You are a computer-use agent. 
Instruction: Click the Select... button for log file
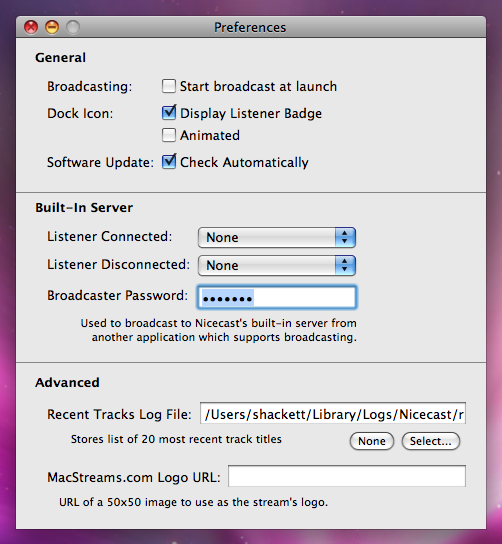click(431, 441)
